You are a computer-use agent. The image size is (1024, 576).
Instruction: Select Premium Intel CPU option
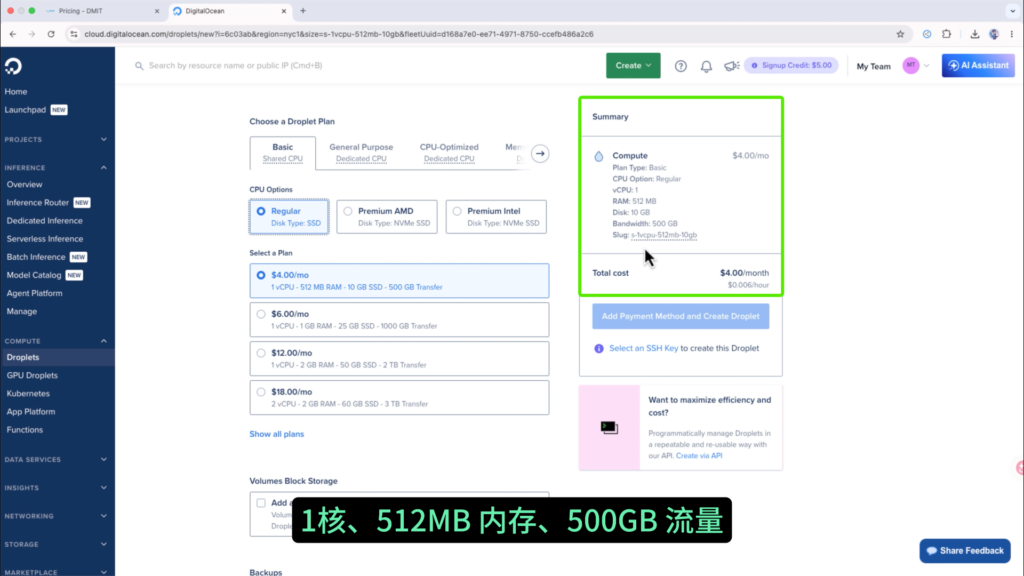click(496, 217)
